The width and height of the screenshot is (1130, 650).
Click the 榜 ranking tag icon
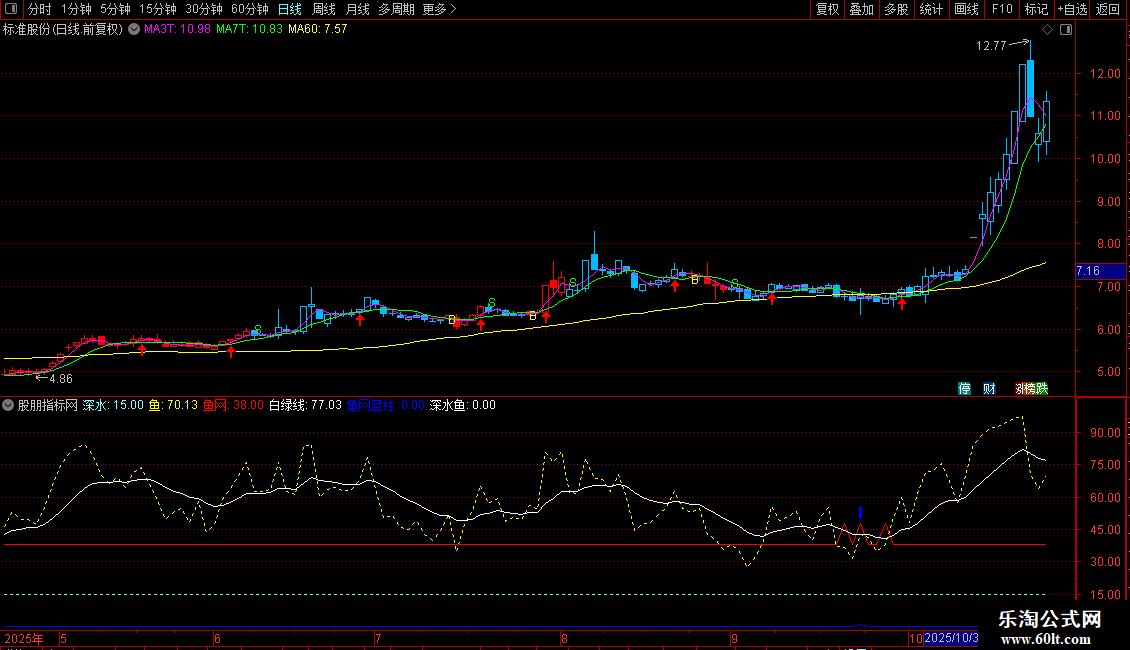[x=1028, y=389]
